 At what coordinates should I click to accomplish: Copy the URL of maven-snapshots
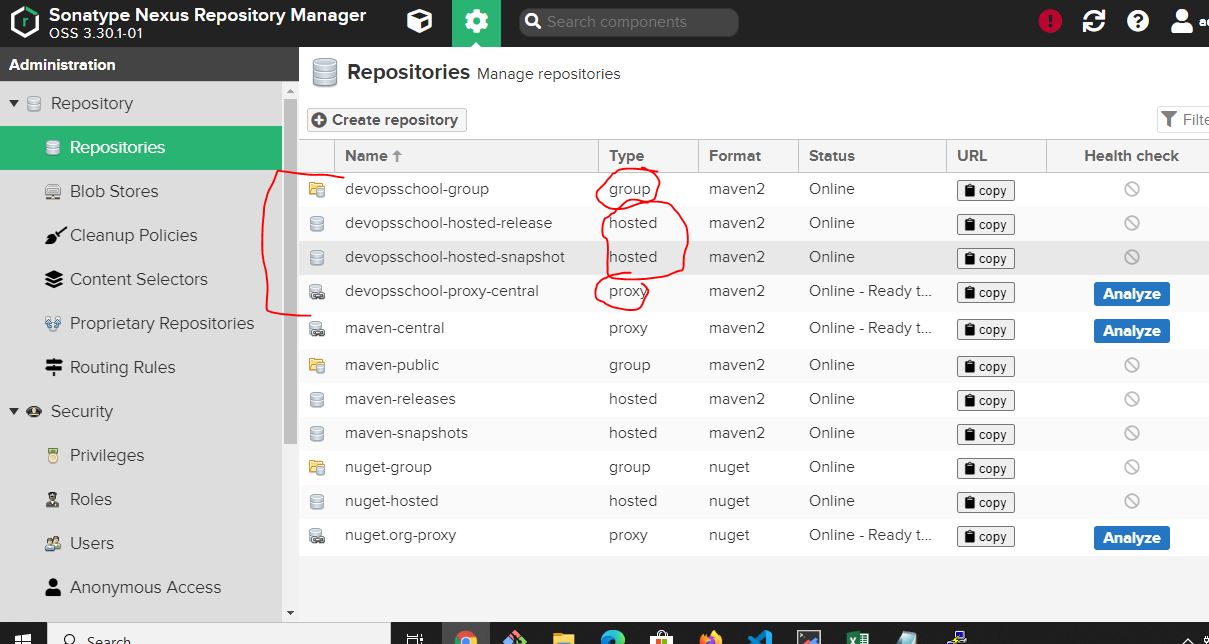click(986, 435)
